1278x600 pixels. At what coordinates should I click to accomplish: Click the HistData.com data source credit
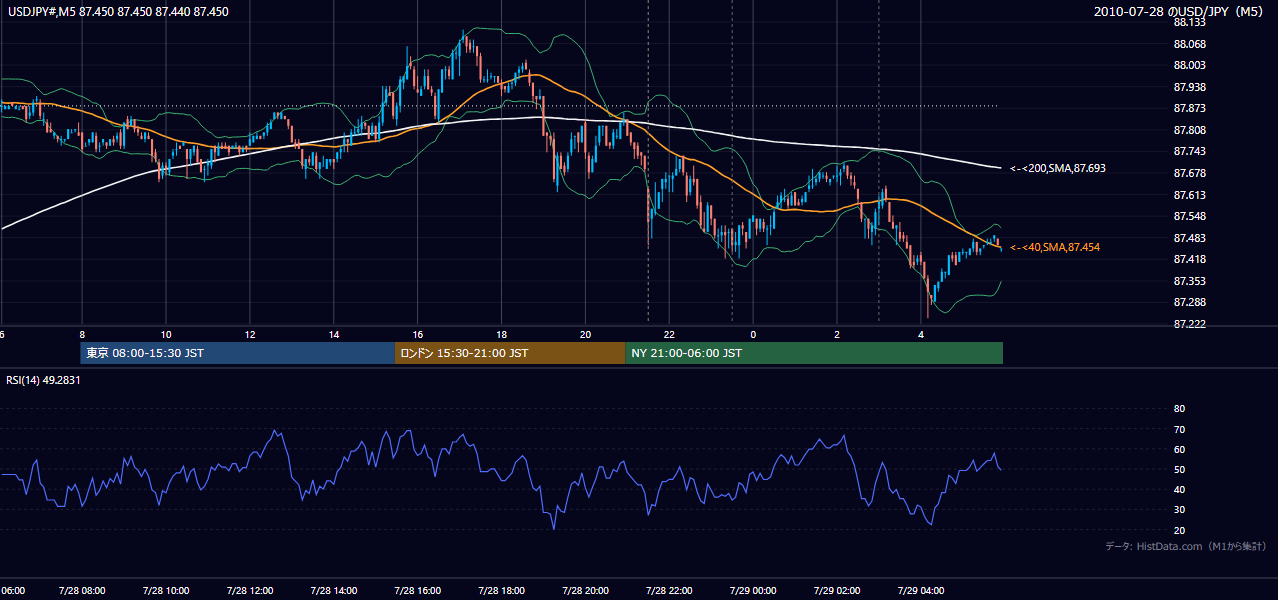point(1186,546)
